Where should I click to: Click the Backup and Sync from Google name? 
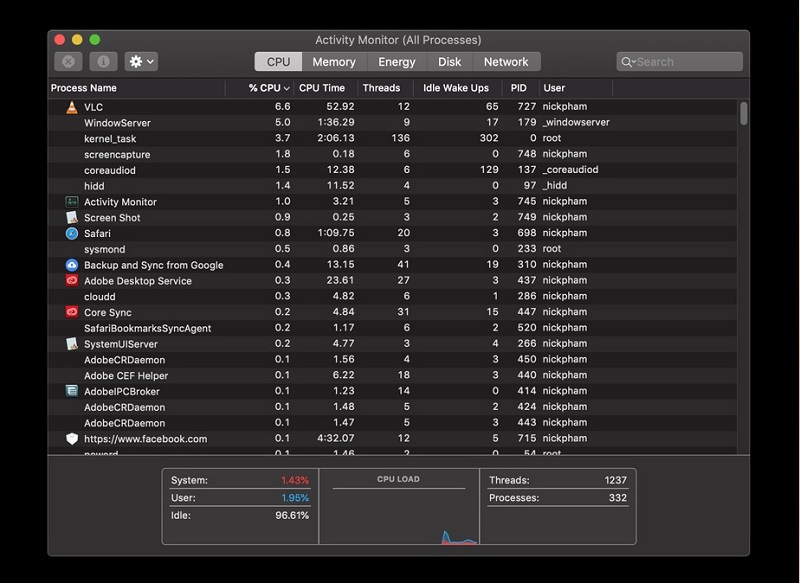click(154, 265)
